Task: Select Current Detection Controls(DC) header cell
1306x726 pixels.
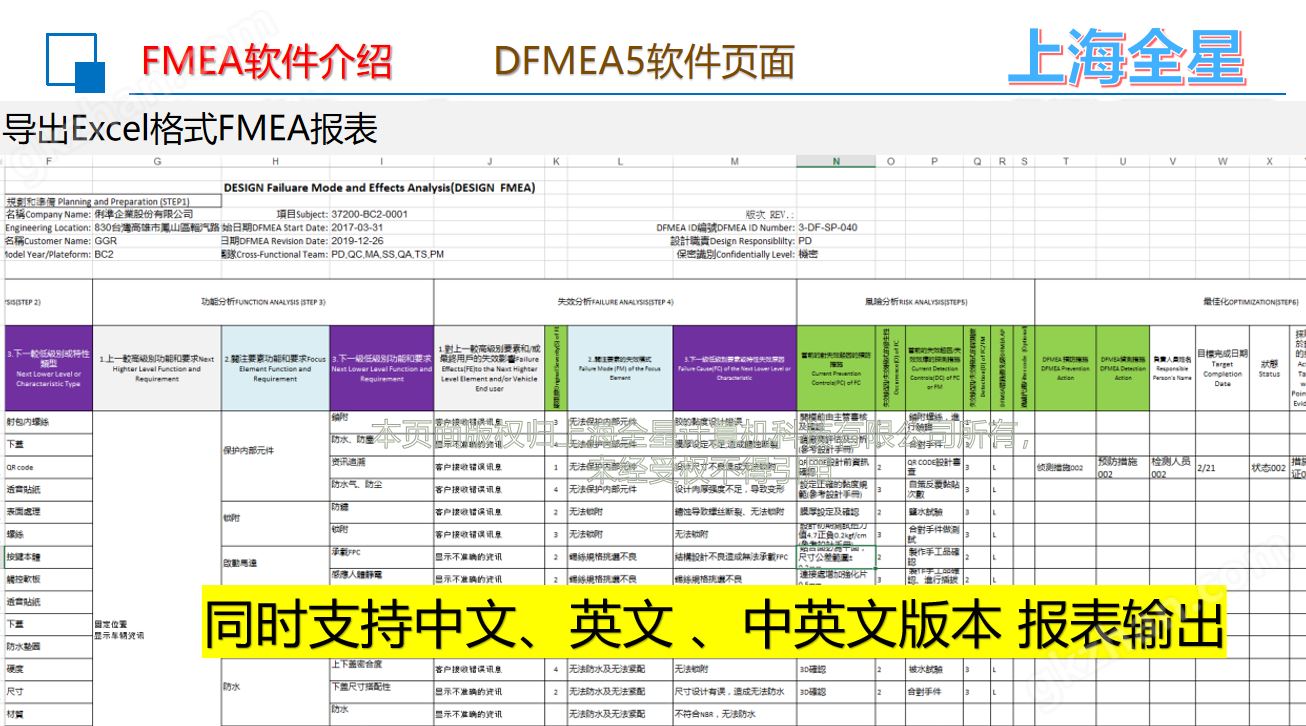Action: tap(934, 367)
